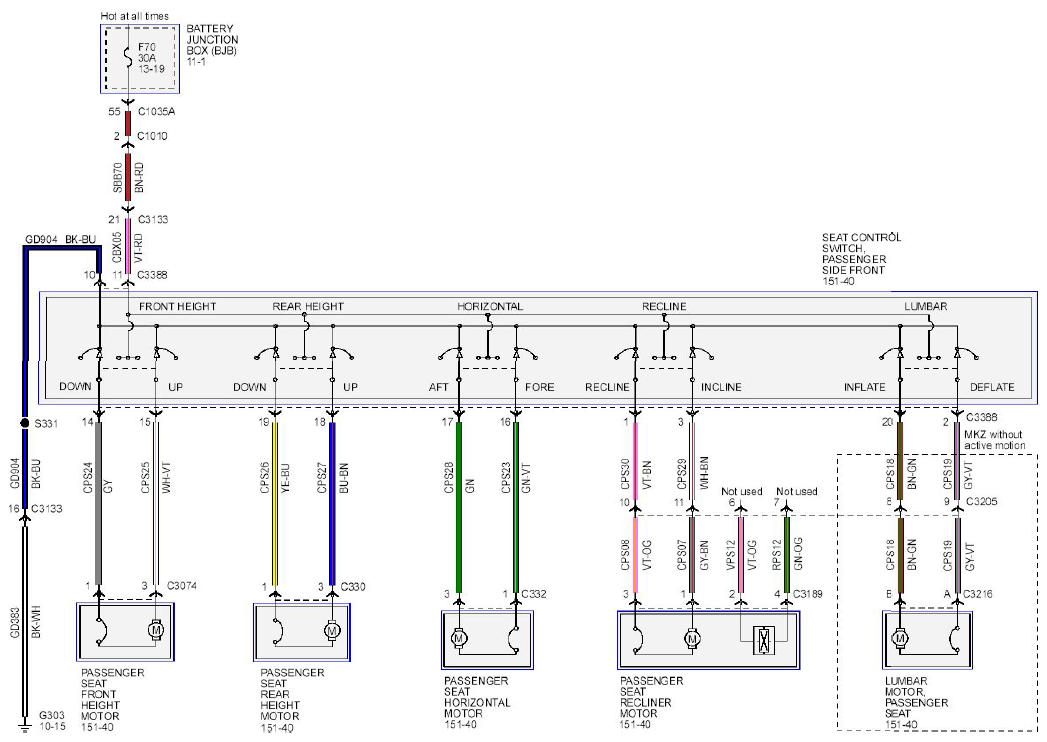The image size is (1047, 742).
Task: Click the 'FORE' switch position label
Action: (x=540, y=387)
